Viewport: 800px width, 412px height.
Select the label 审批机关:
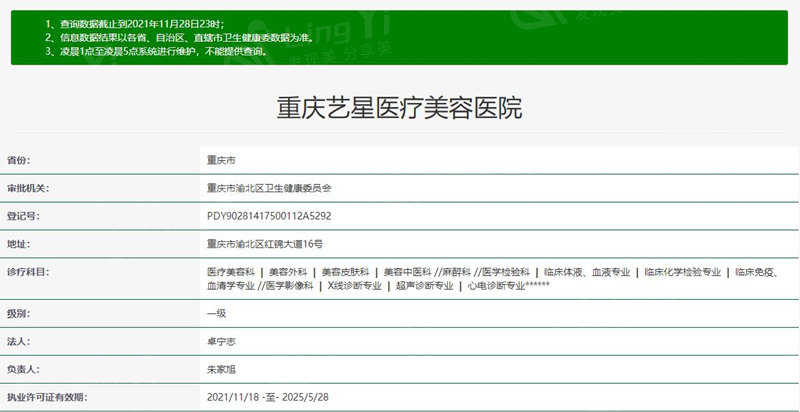(x=28, y=188)
